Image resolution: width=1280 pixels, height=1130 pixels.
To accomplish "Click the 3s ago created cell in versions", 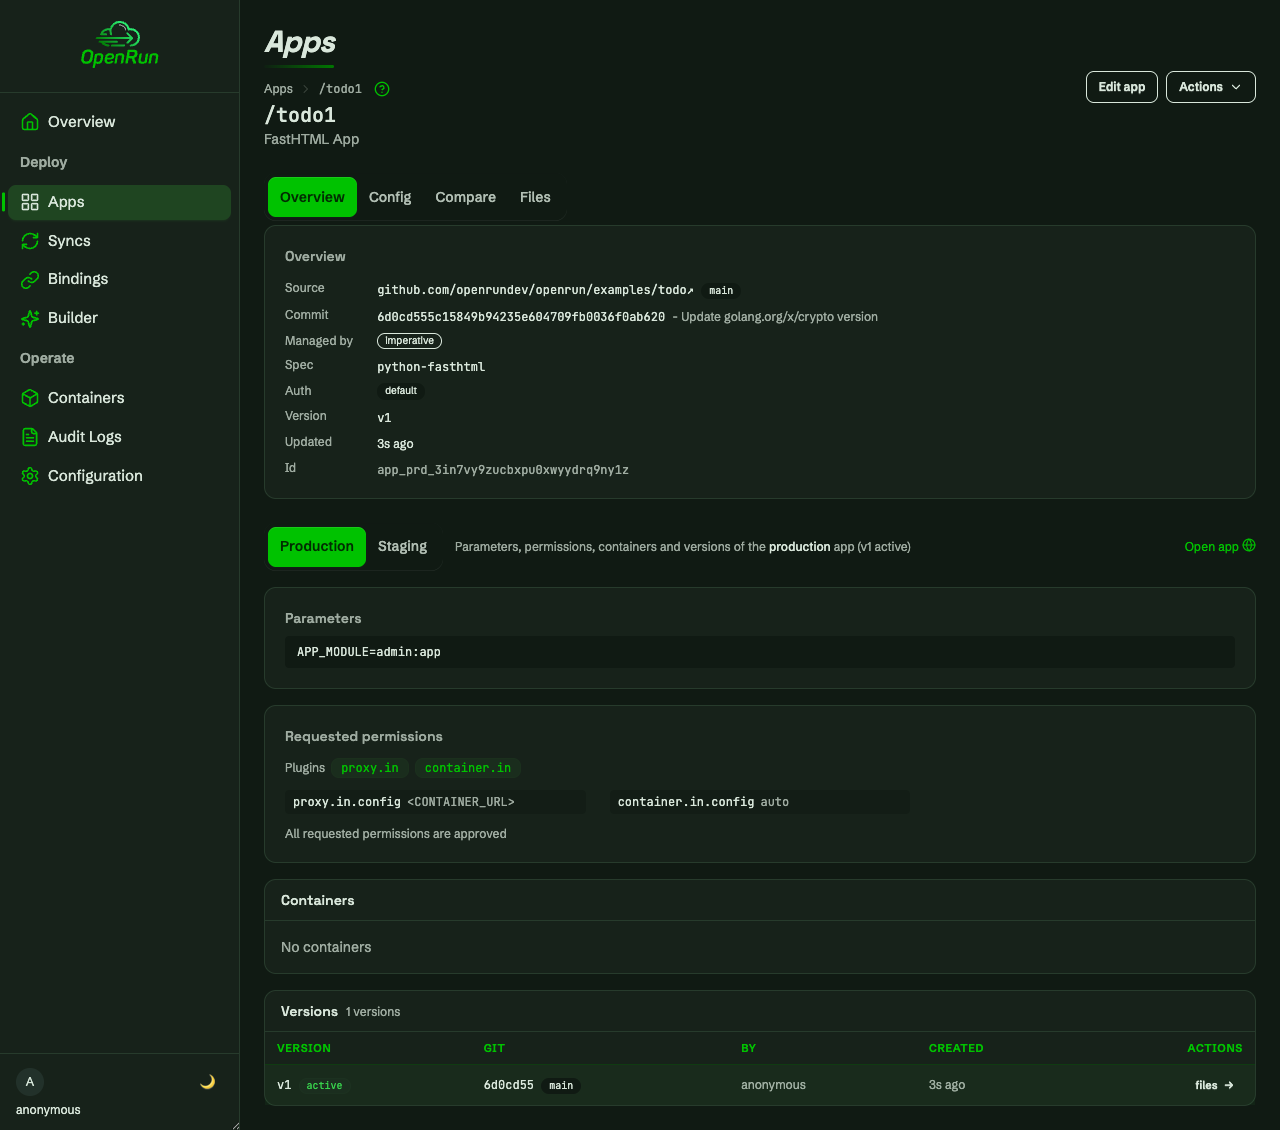I will 947,1085.
